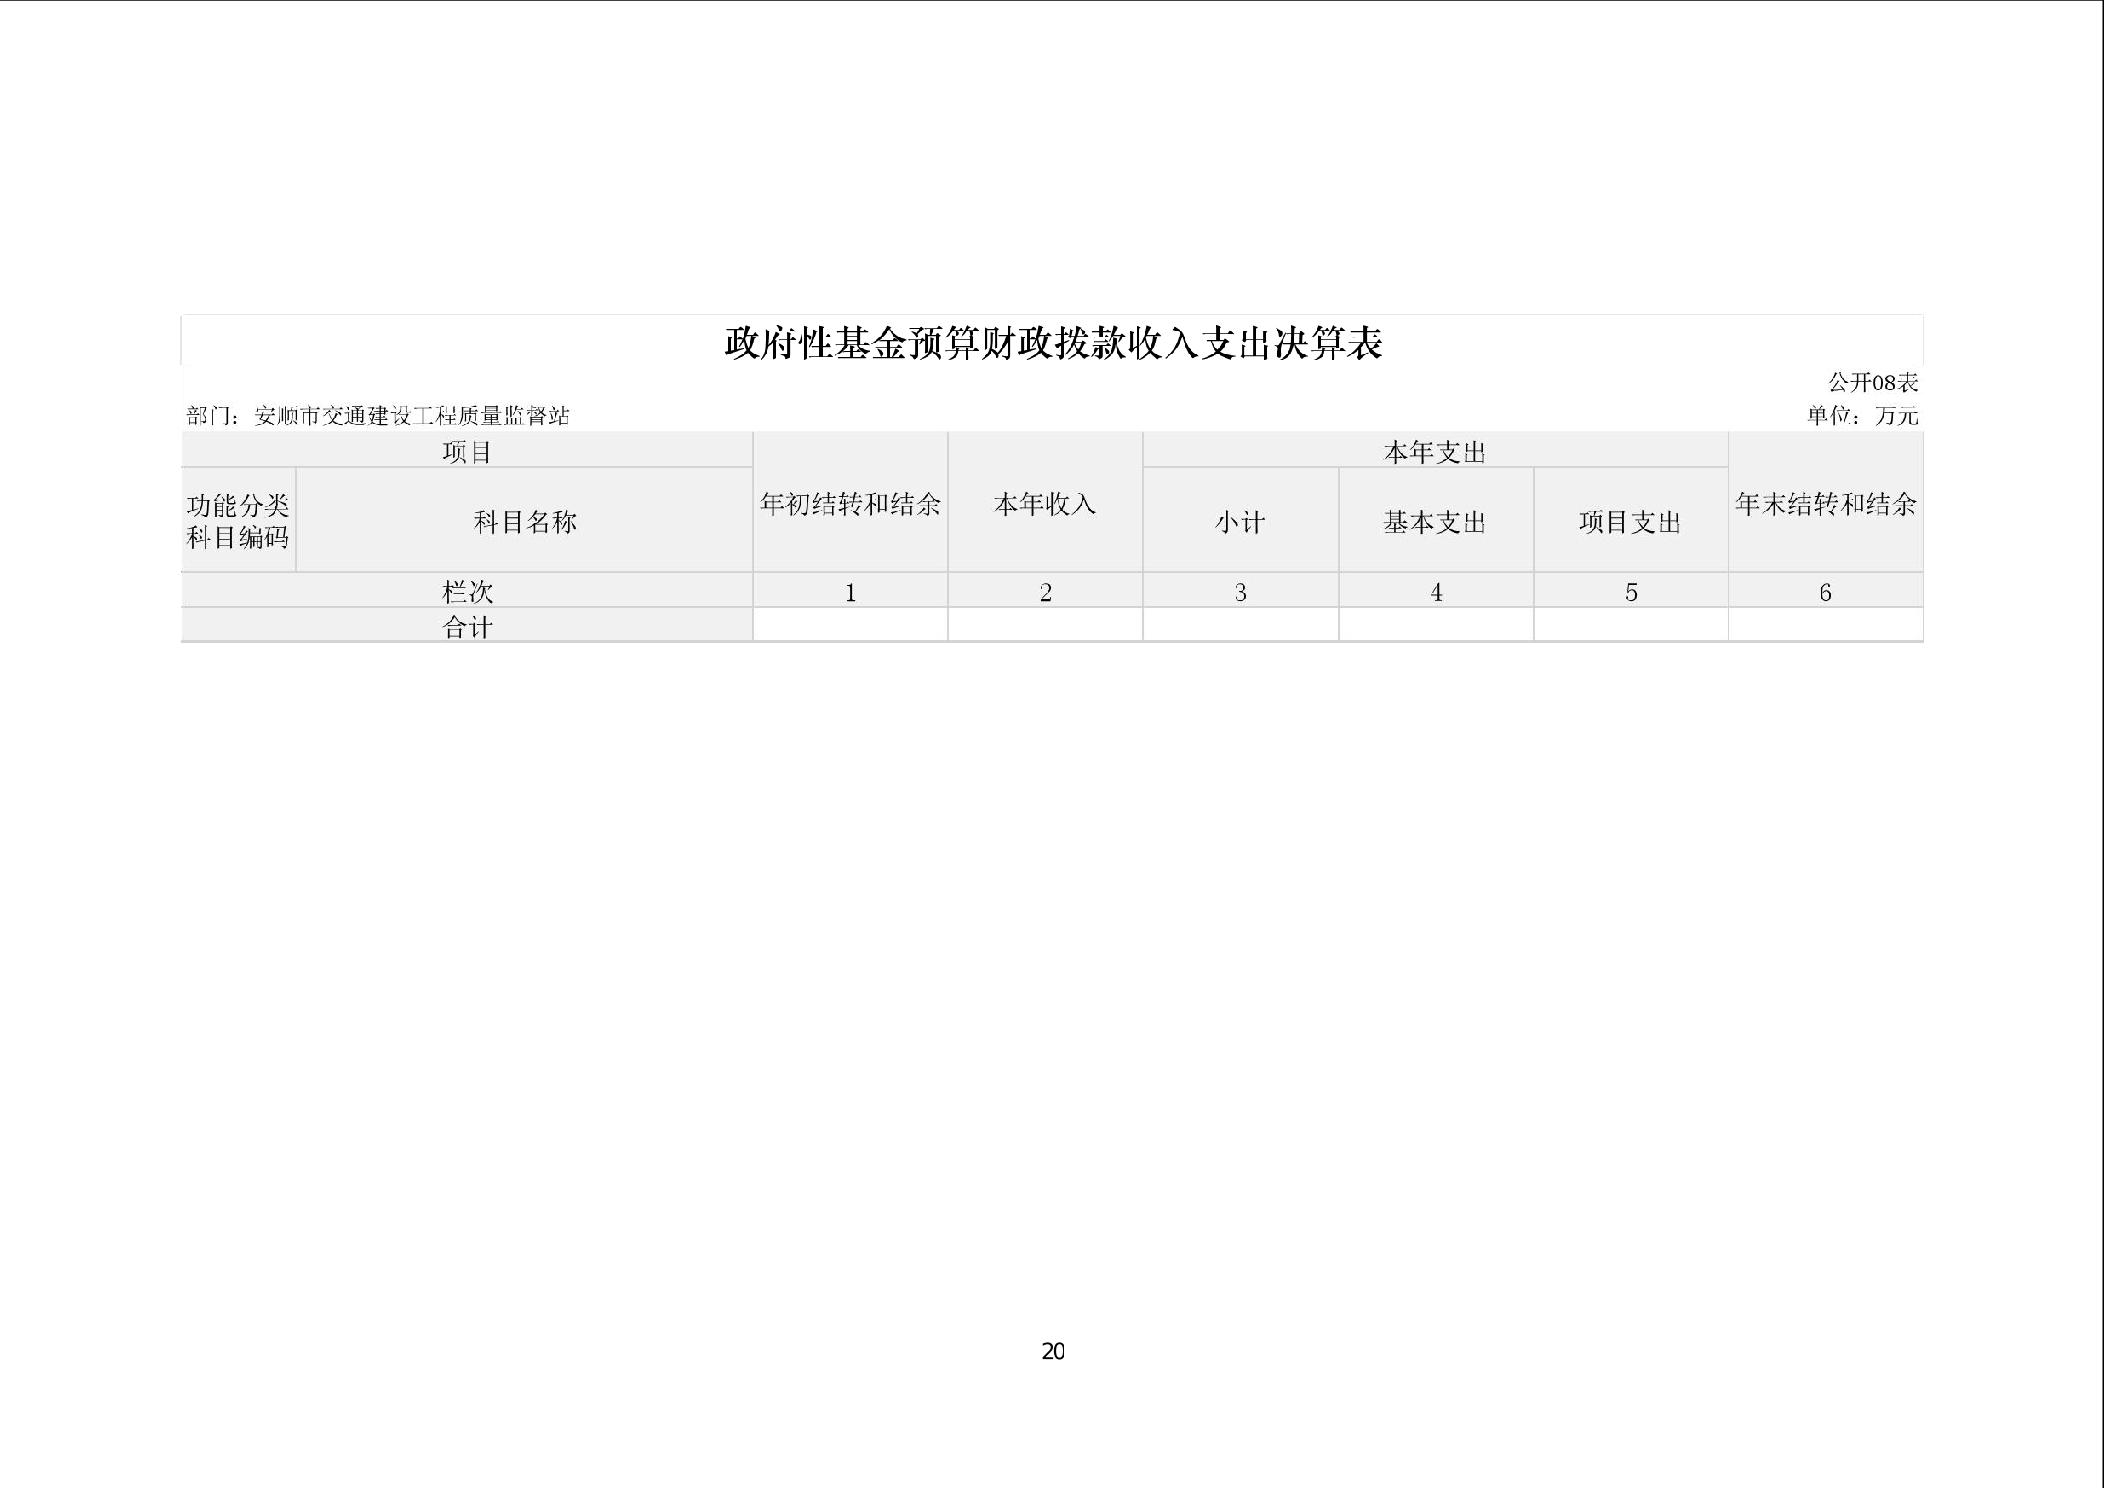Click the empty 合计 cell under 本年收入
This screenshot has height=1488, width=2104.
coord(1045,625)
